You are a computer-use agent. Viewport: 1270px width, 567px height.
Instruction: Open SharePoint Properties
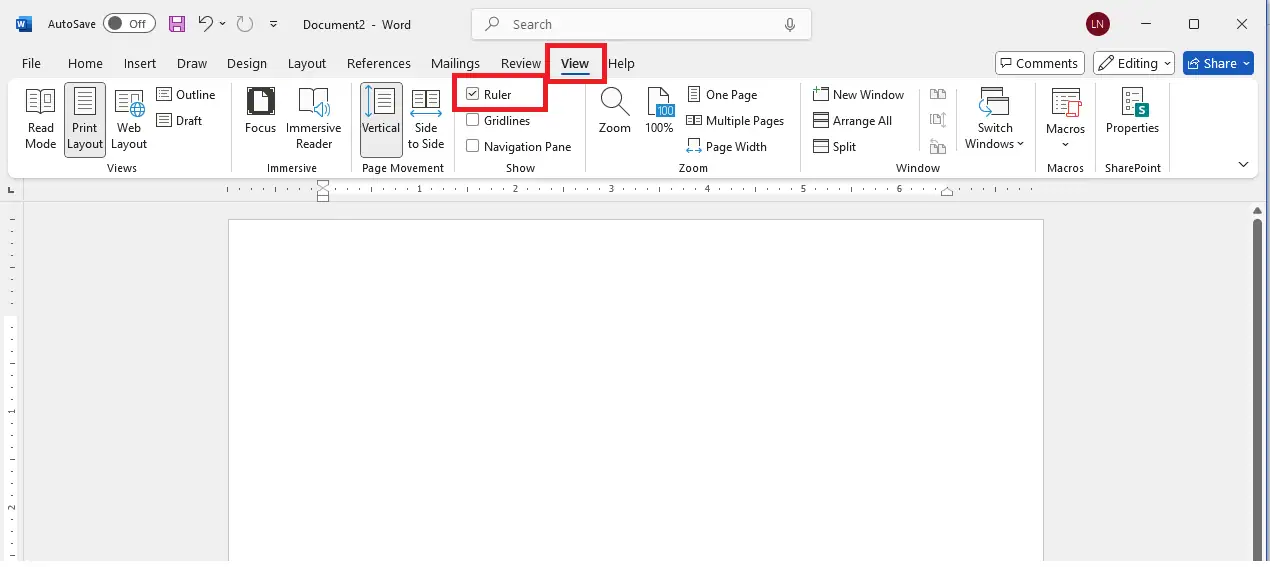pyautogui.click(x=1132, y=112)
